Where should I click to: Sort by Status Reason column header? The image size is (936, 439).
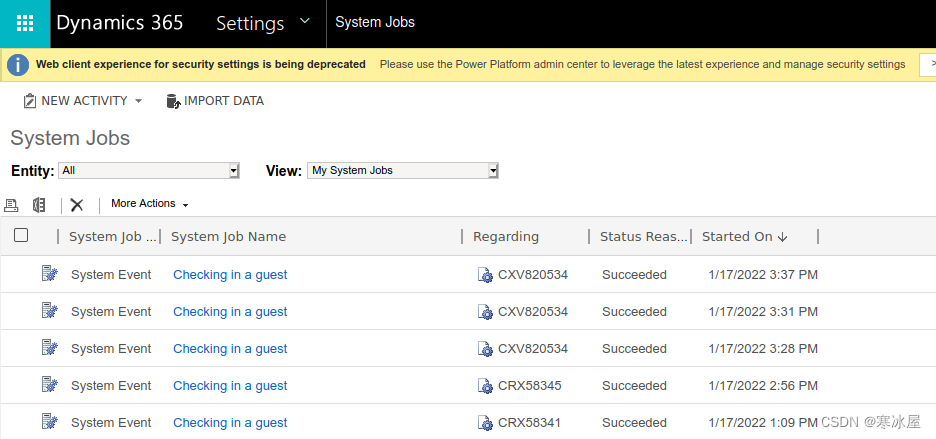point(644,237)
